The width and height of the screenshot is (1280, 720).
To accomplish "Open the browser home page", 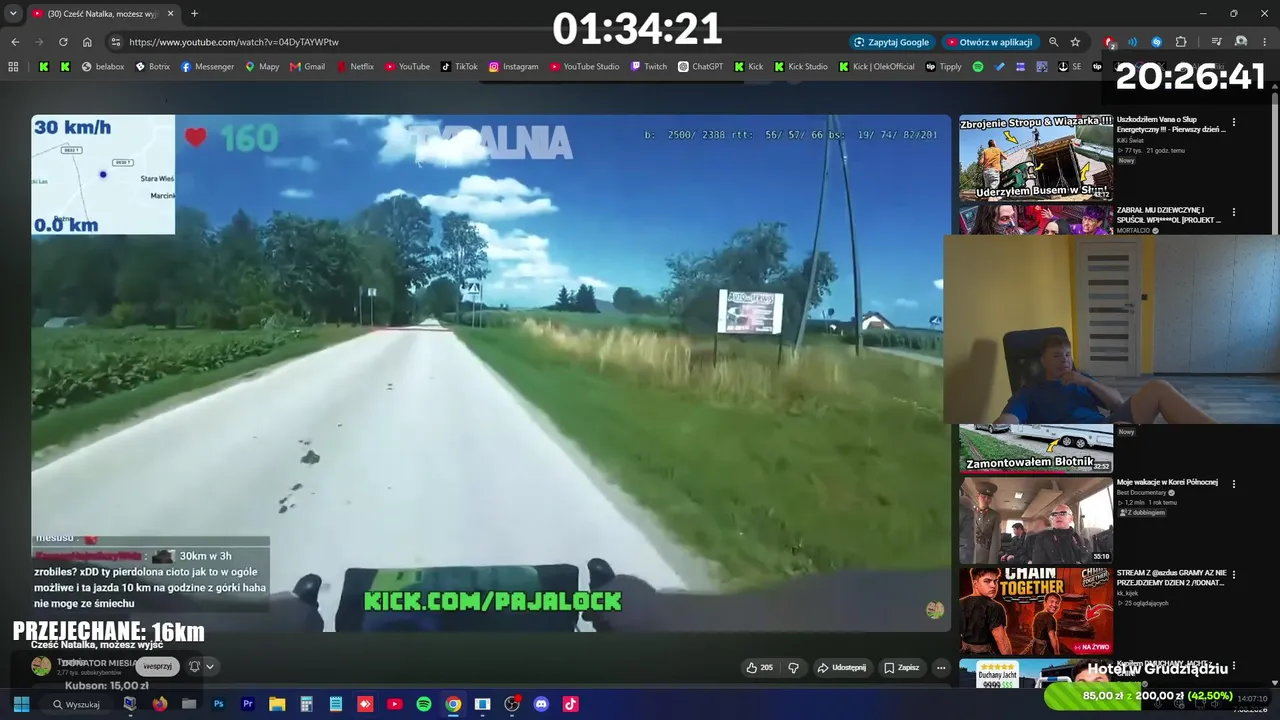I will pyautogui.click(x=87, y=42).
